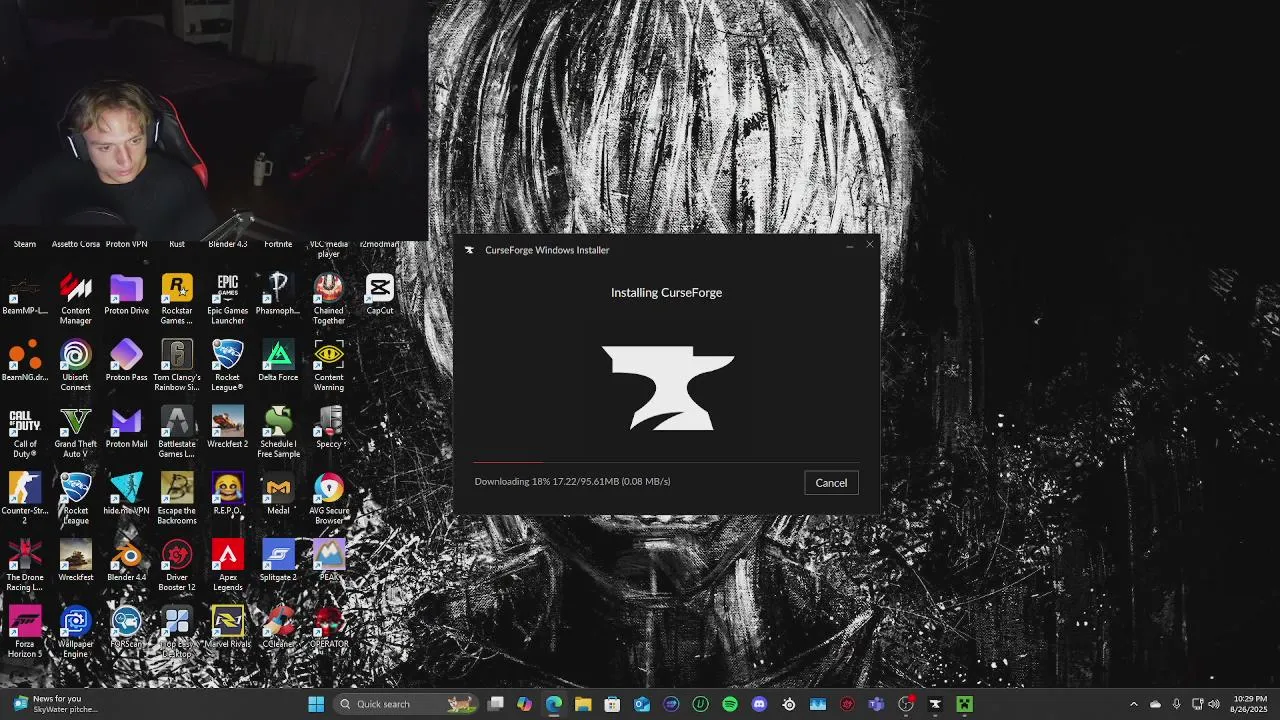Open Epic Games Launcher shortcut

228,299
